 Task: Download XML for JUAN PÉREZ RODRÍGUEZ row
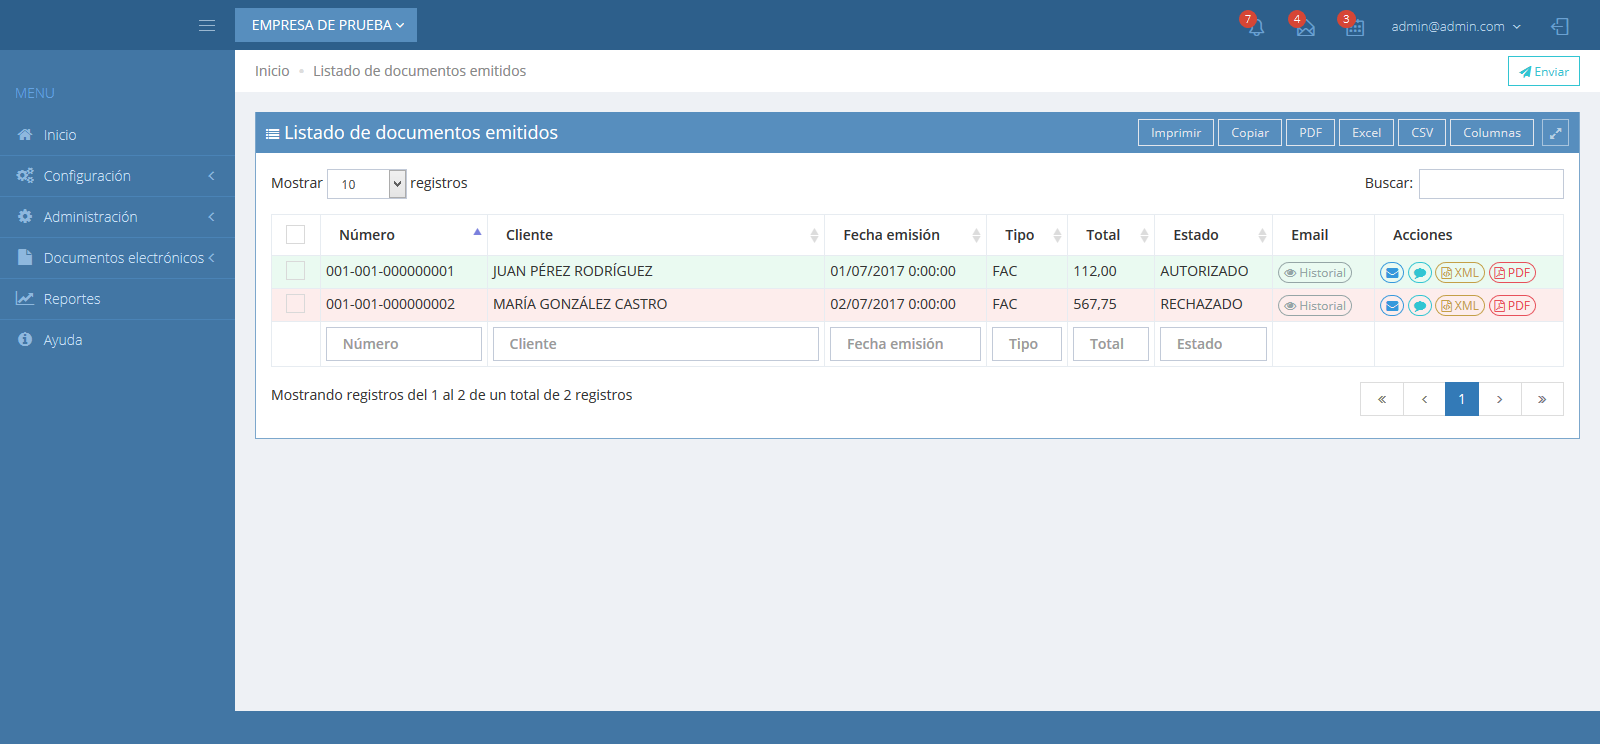[1460, 273]
